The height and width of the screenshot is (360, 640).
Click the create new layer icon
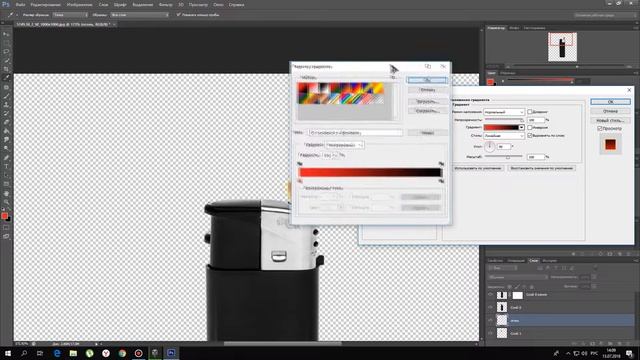tap(620, 344)
